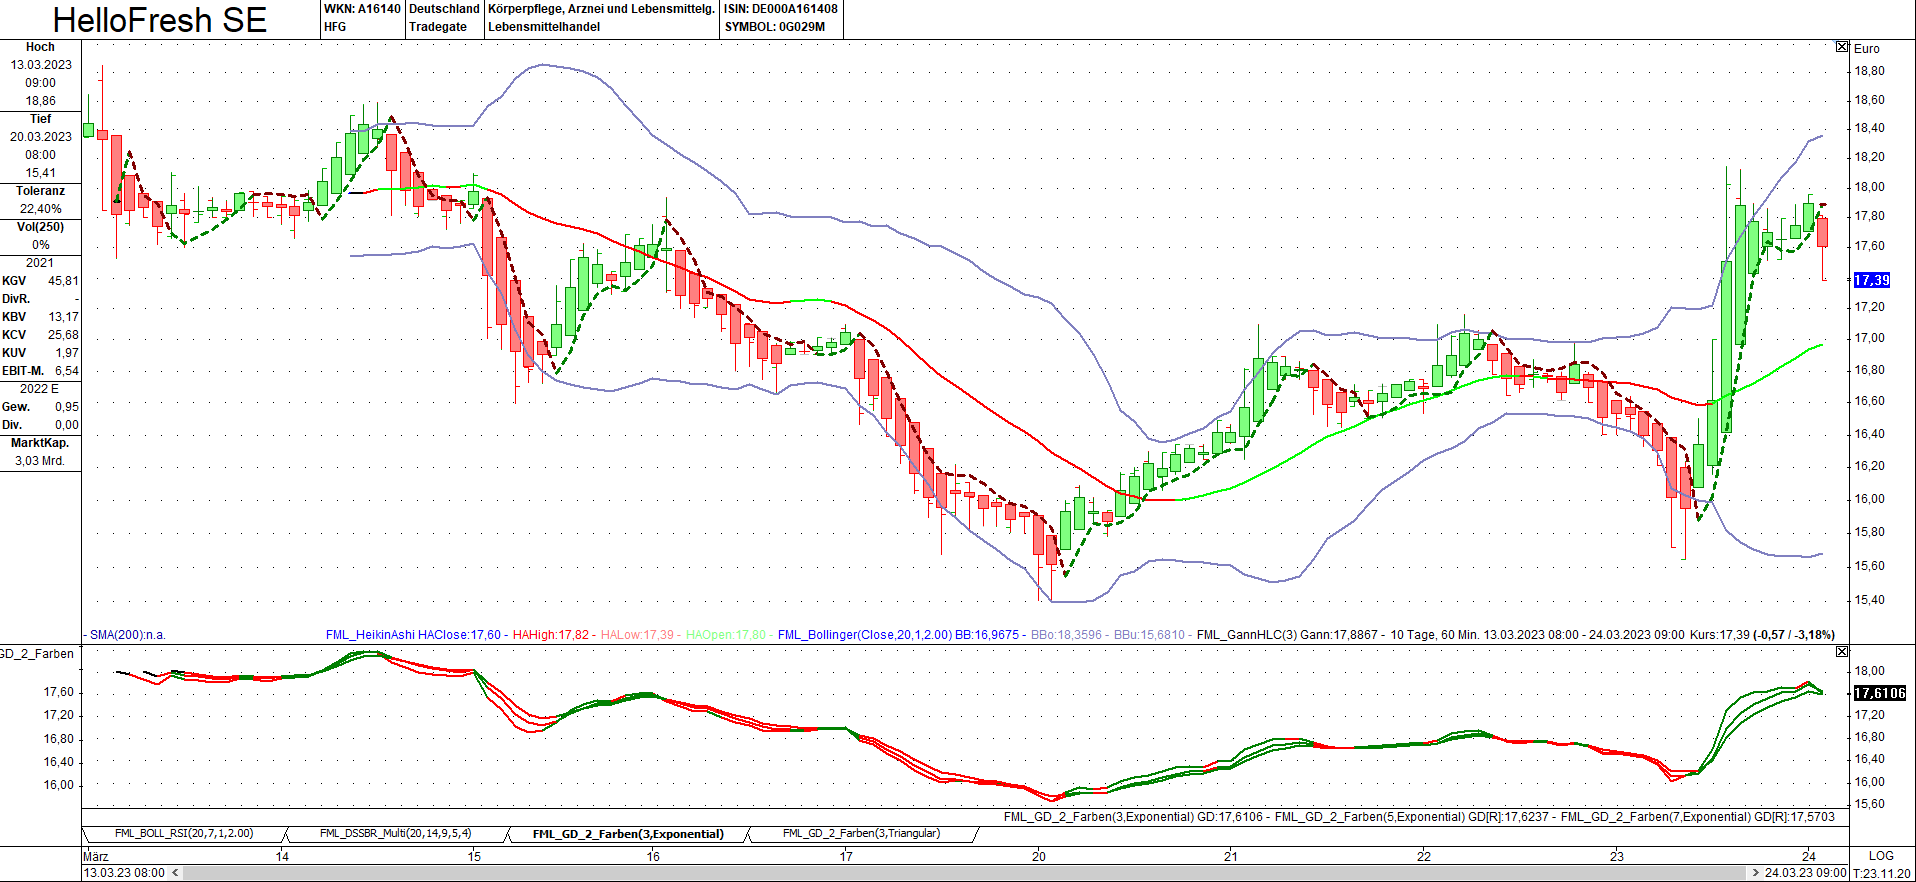This screenshot has width=1916, height=882.
Task: Select the FML_GD_2_Farben(3,Exponential) tab
Action: pos(628,834)
